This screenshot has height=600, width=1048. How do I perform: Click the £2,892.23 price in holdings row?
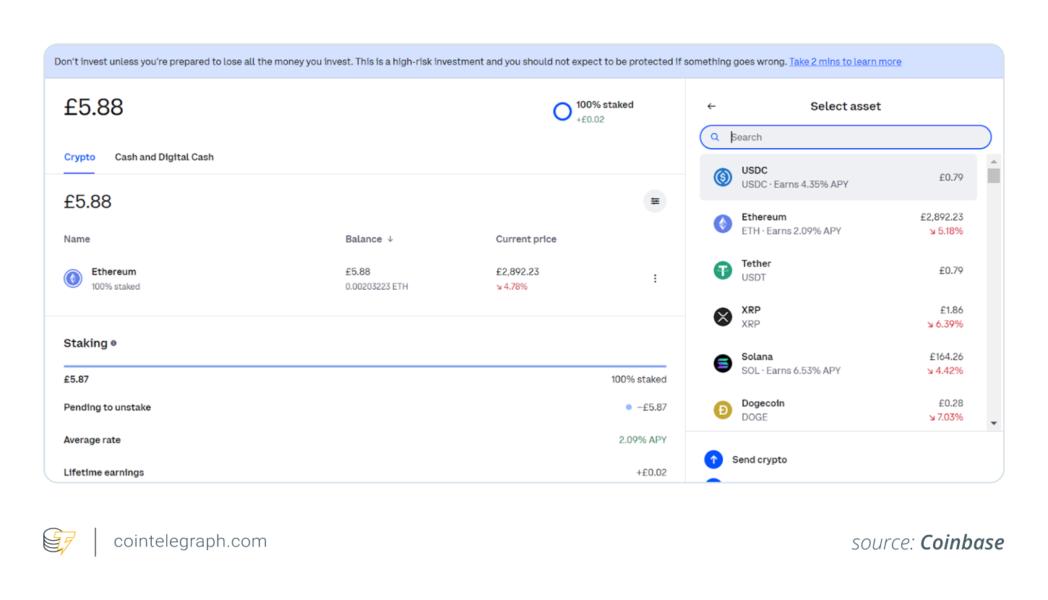(x=517, y=272)
